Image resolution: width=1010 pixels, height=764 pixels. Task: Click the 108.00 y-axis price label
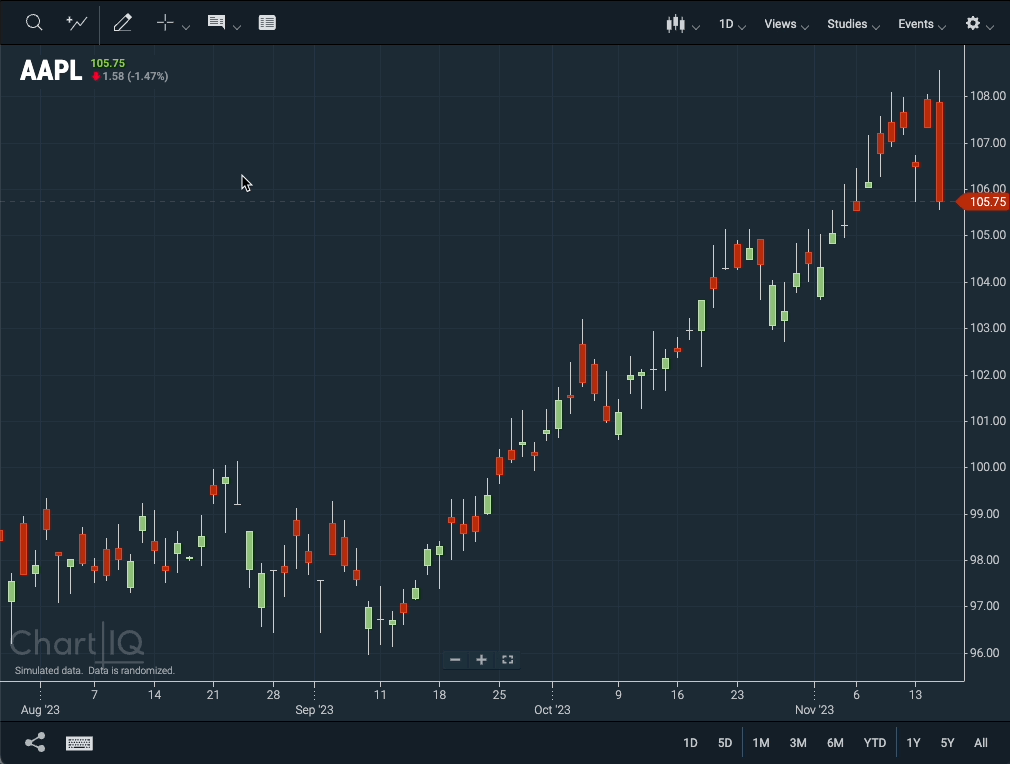click(x=988, y=96)
